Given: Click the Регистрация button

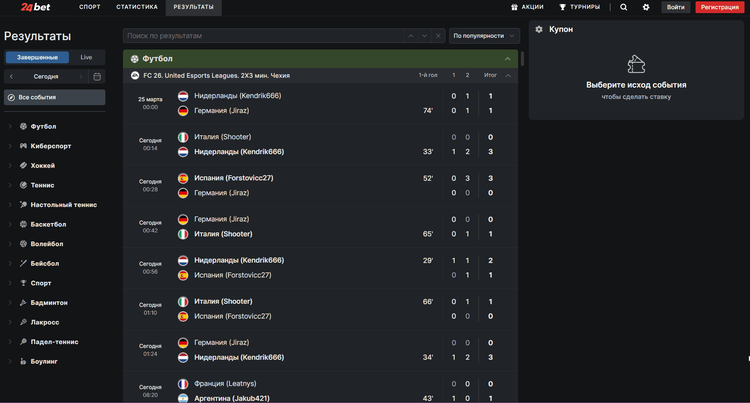Looking at the screenshot, I should coord(720,7).
